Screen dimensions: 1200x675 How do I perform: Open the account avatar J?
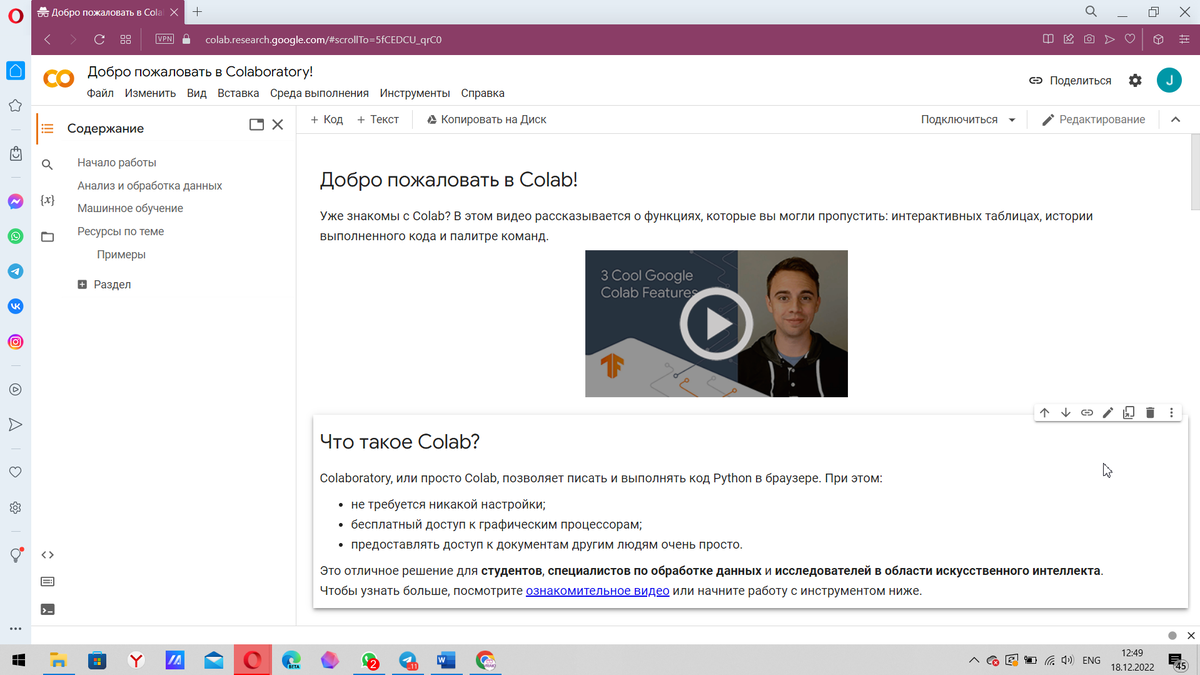(x=1169, y=80)
